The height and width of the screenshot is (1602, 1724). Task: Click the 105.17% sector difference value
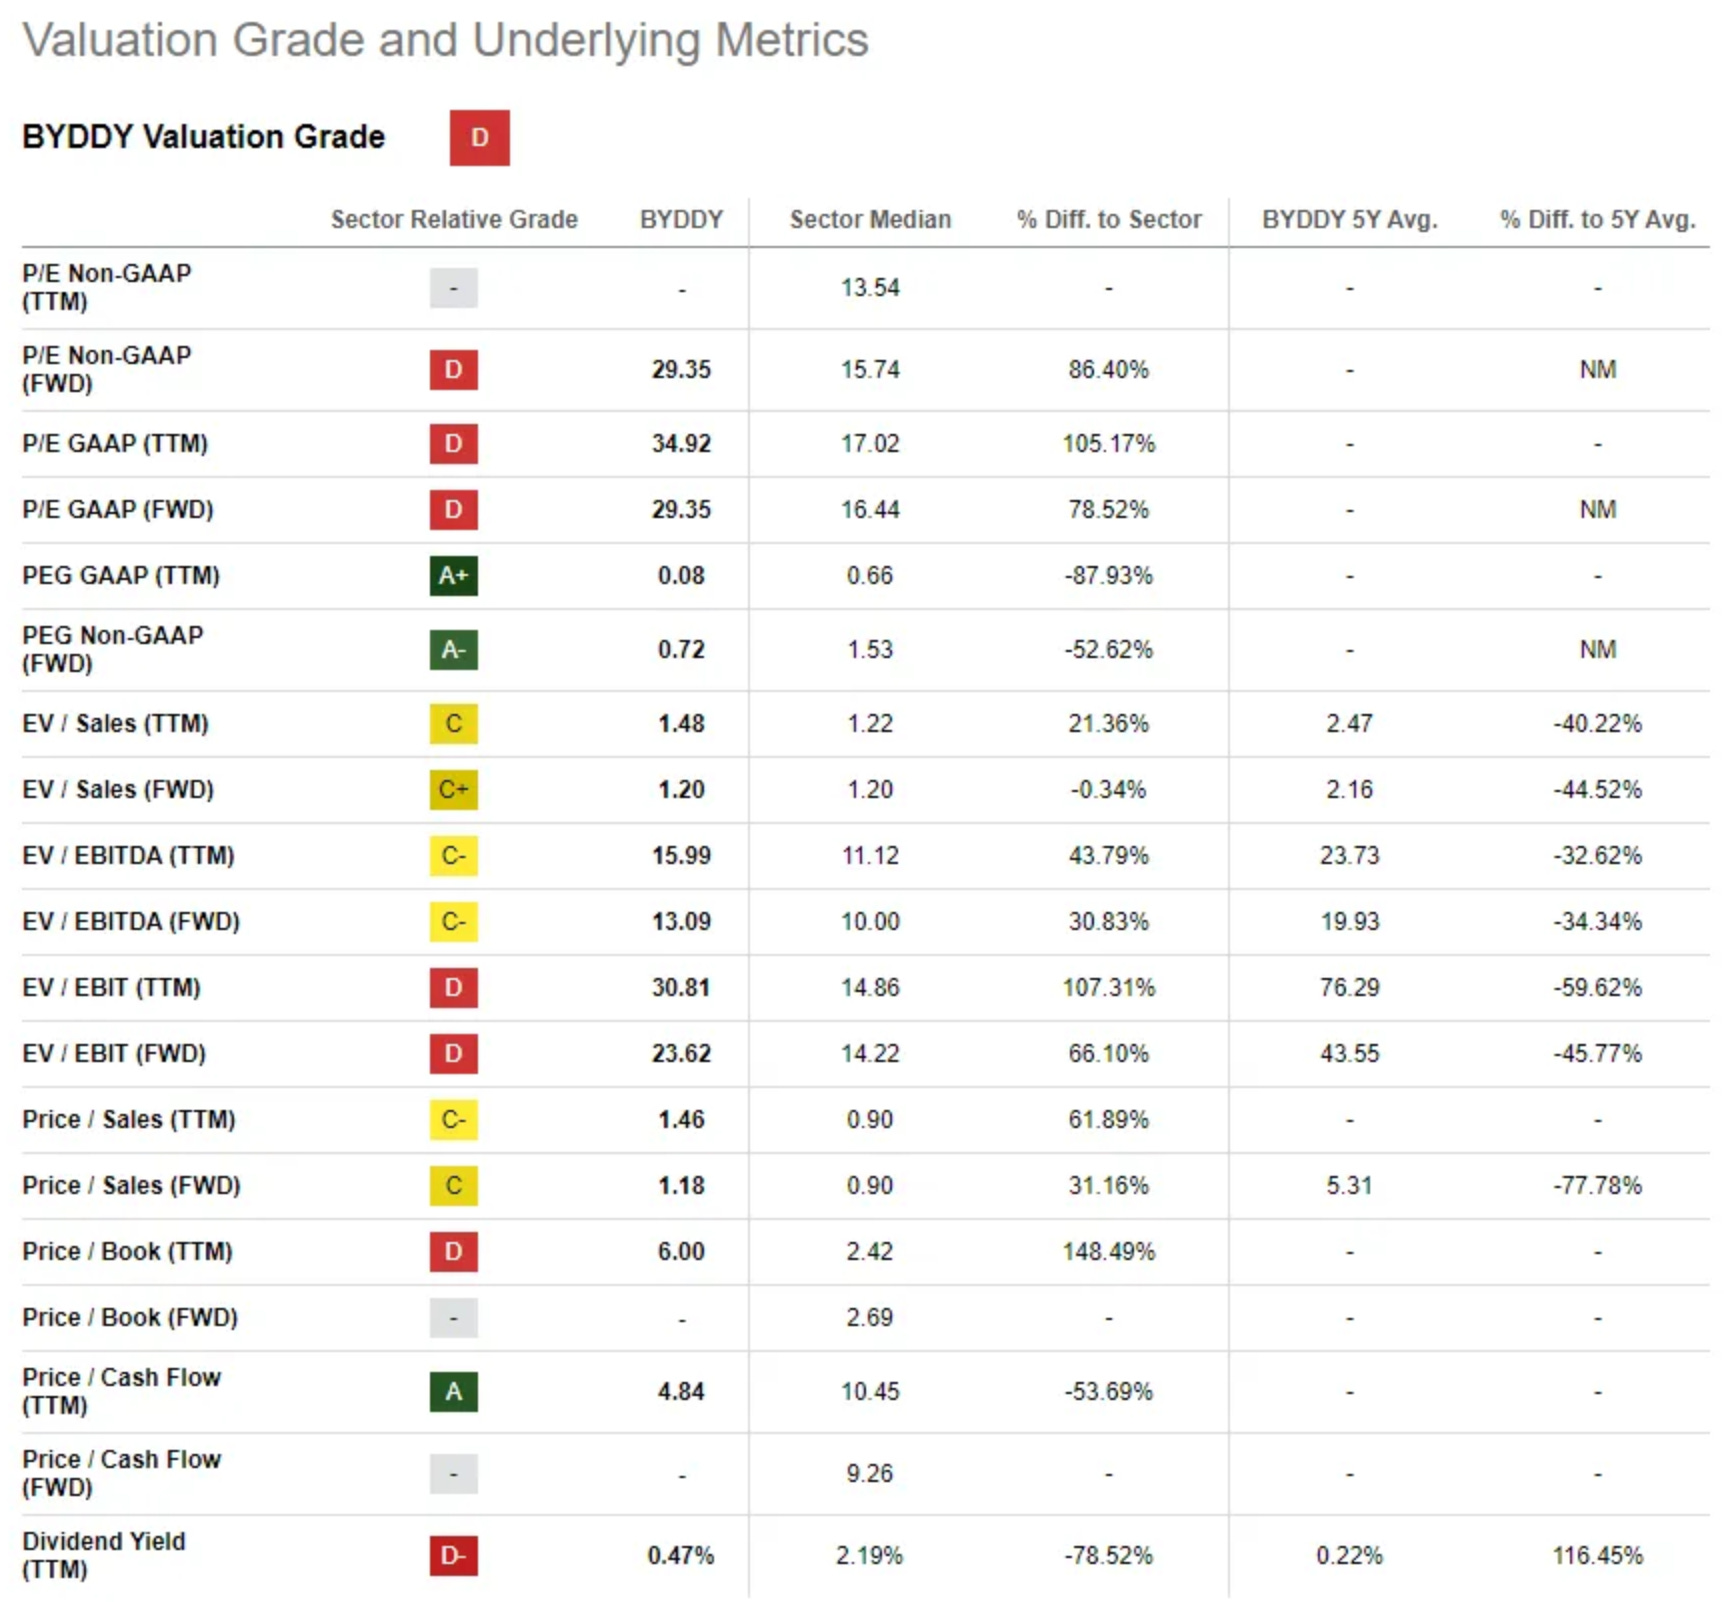coord(1108,444)
